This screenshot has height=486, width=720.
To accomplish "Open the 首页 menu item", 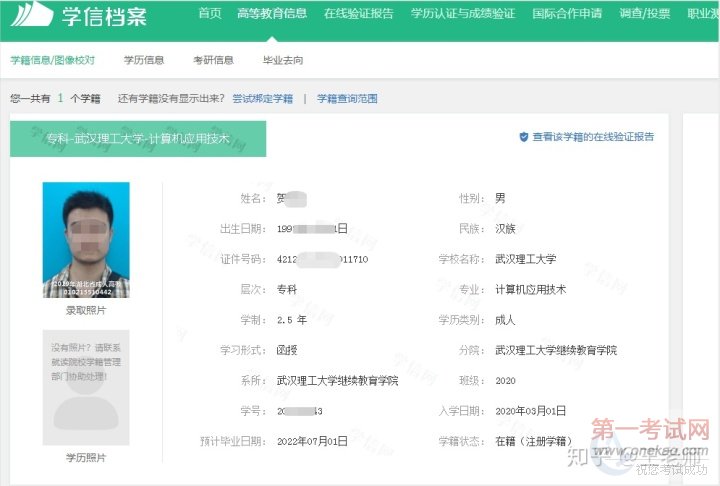I will (x=210, y=13).
